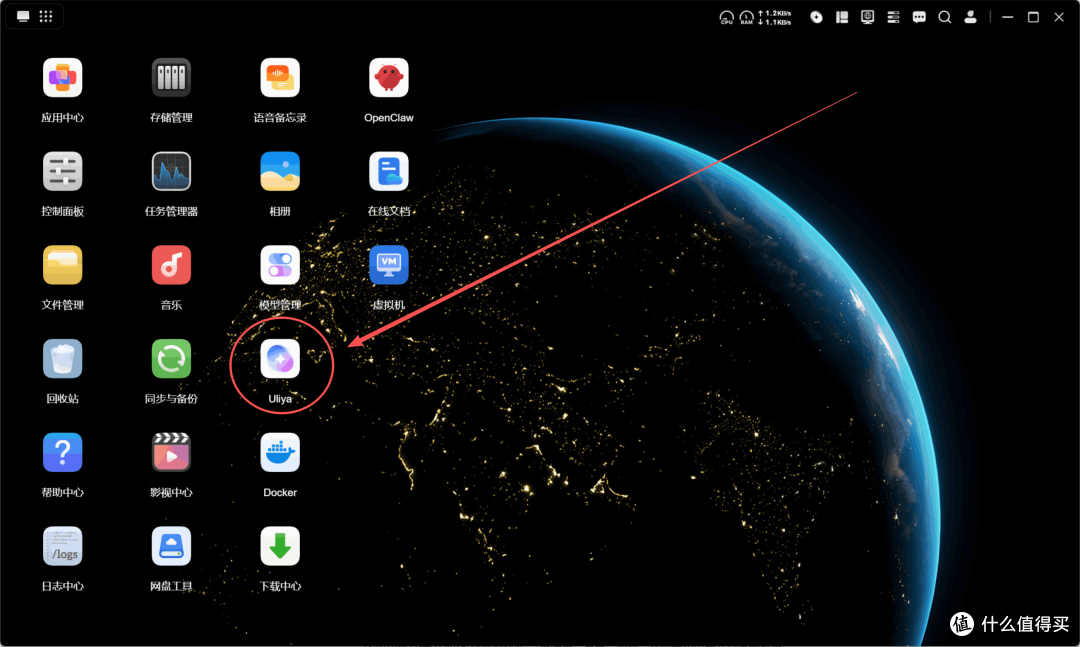Open 控制面板 control panel

point(63,172)
